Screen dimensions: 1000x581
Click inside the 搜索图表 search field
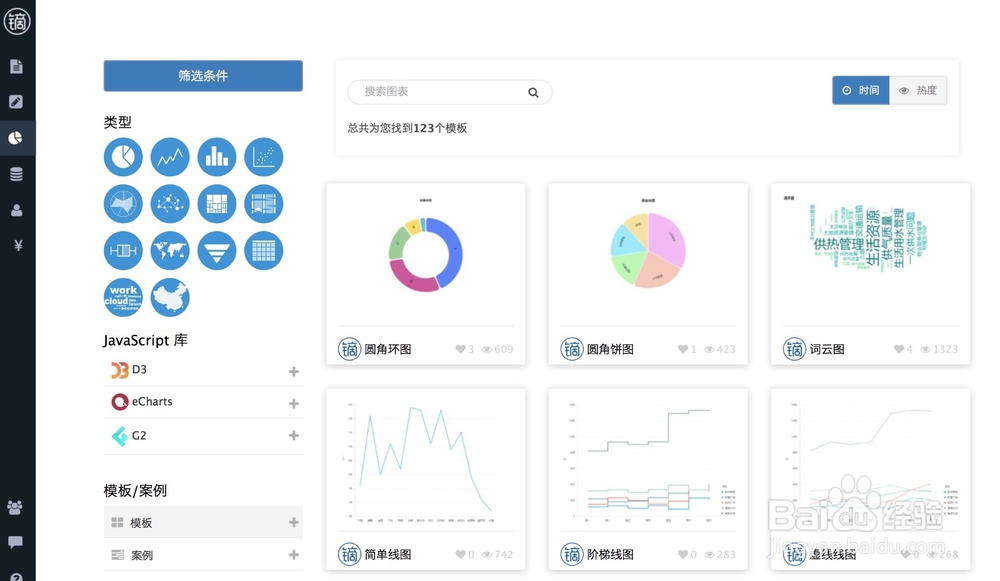pyautogui.click(x=440, y=91)
